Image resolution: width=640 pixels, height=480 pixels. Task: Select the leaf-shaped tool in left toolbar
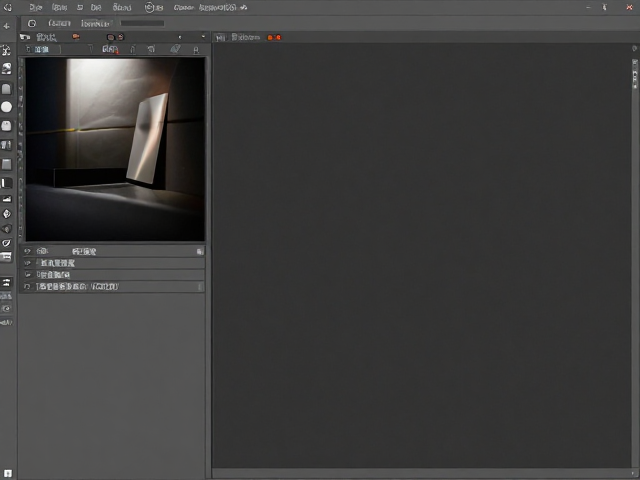click(x=7, y=243)
